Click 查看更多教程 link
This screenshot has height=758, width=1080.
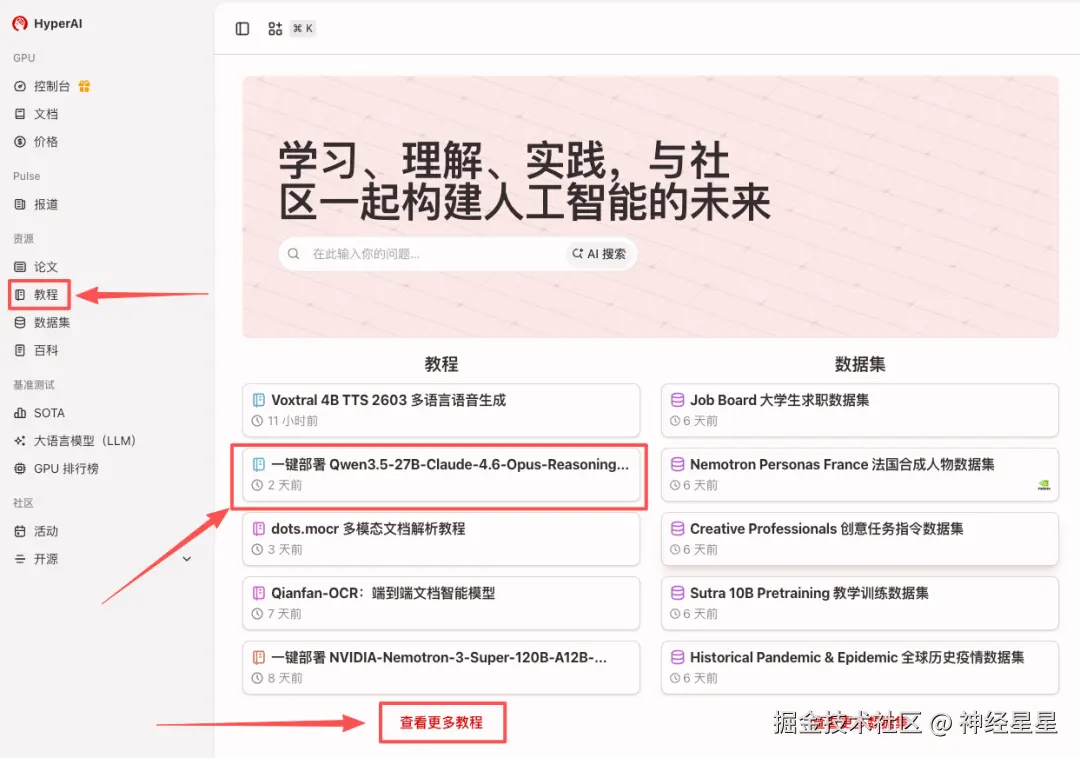[442, 722]
